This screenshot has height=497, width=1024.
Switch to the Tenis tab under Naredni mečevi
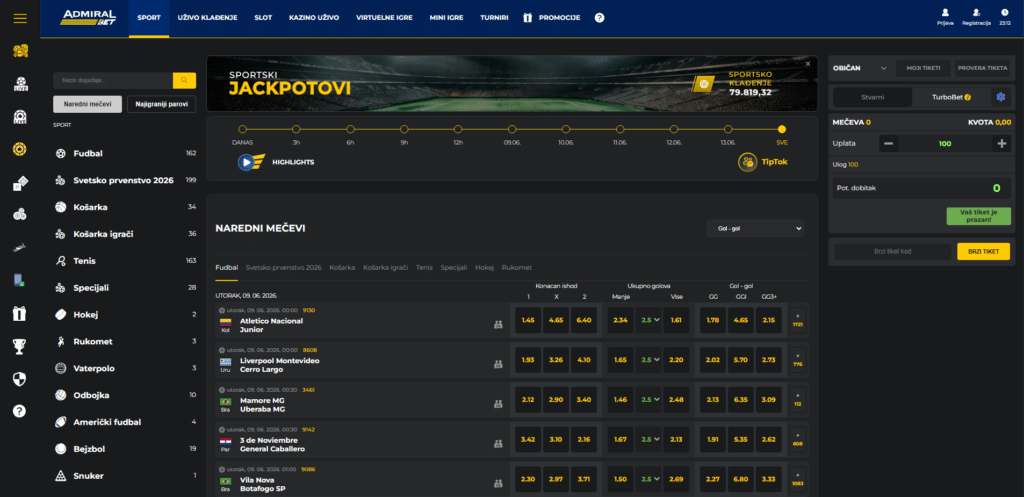click(x=424, y=268)
